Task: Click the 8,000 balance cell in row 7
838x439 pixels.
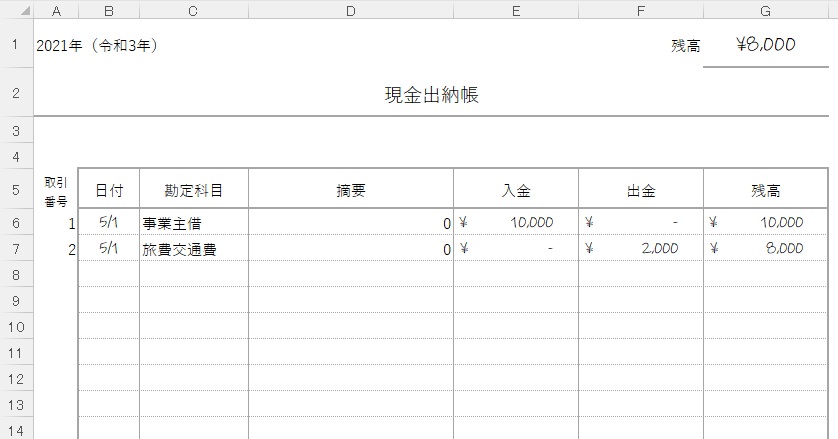Action: point(766,248)
